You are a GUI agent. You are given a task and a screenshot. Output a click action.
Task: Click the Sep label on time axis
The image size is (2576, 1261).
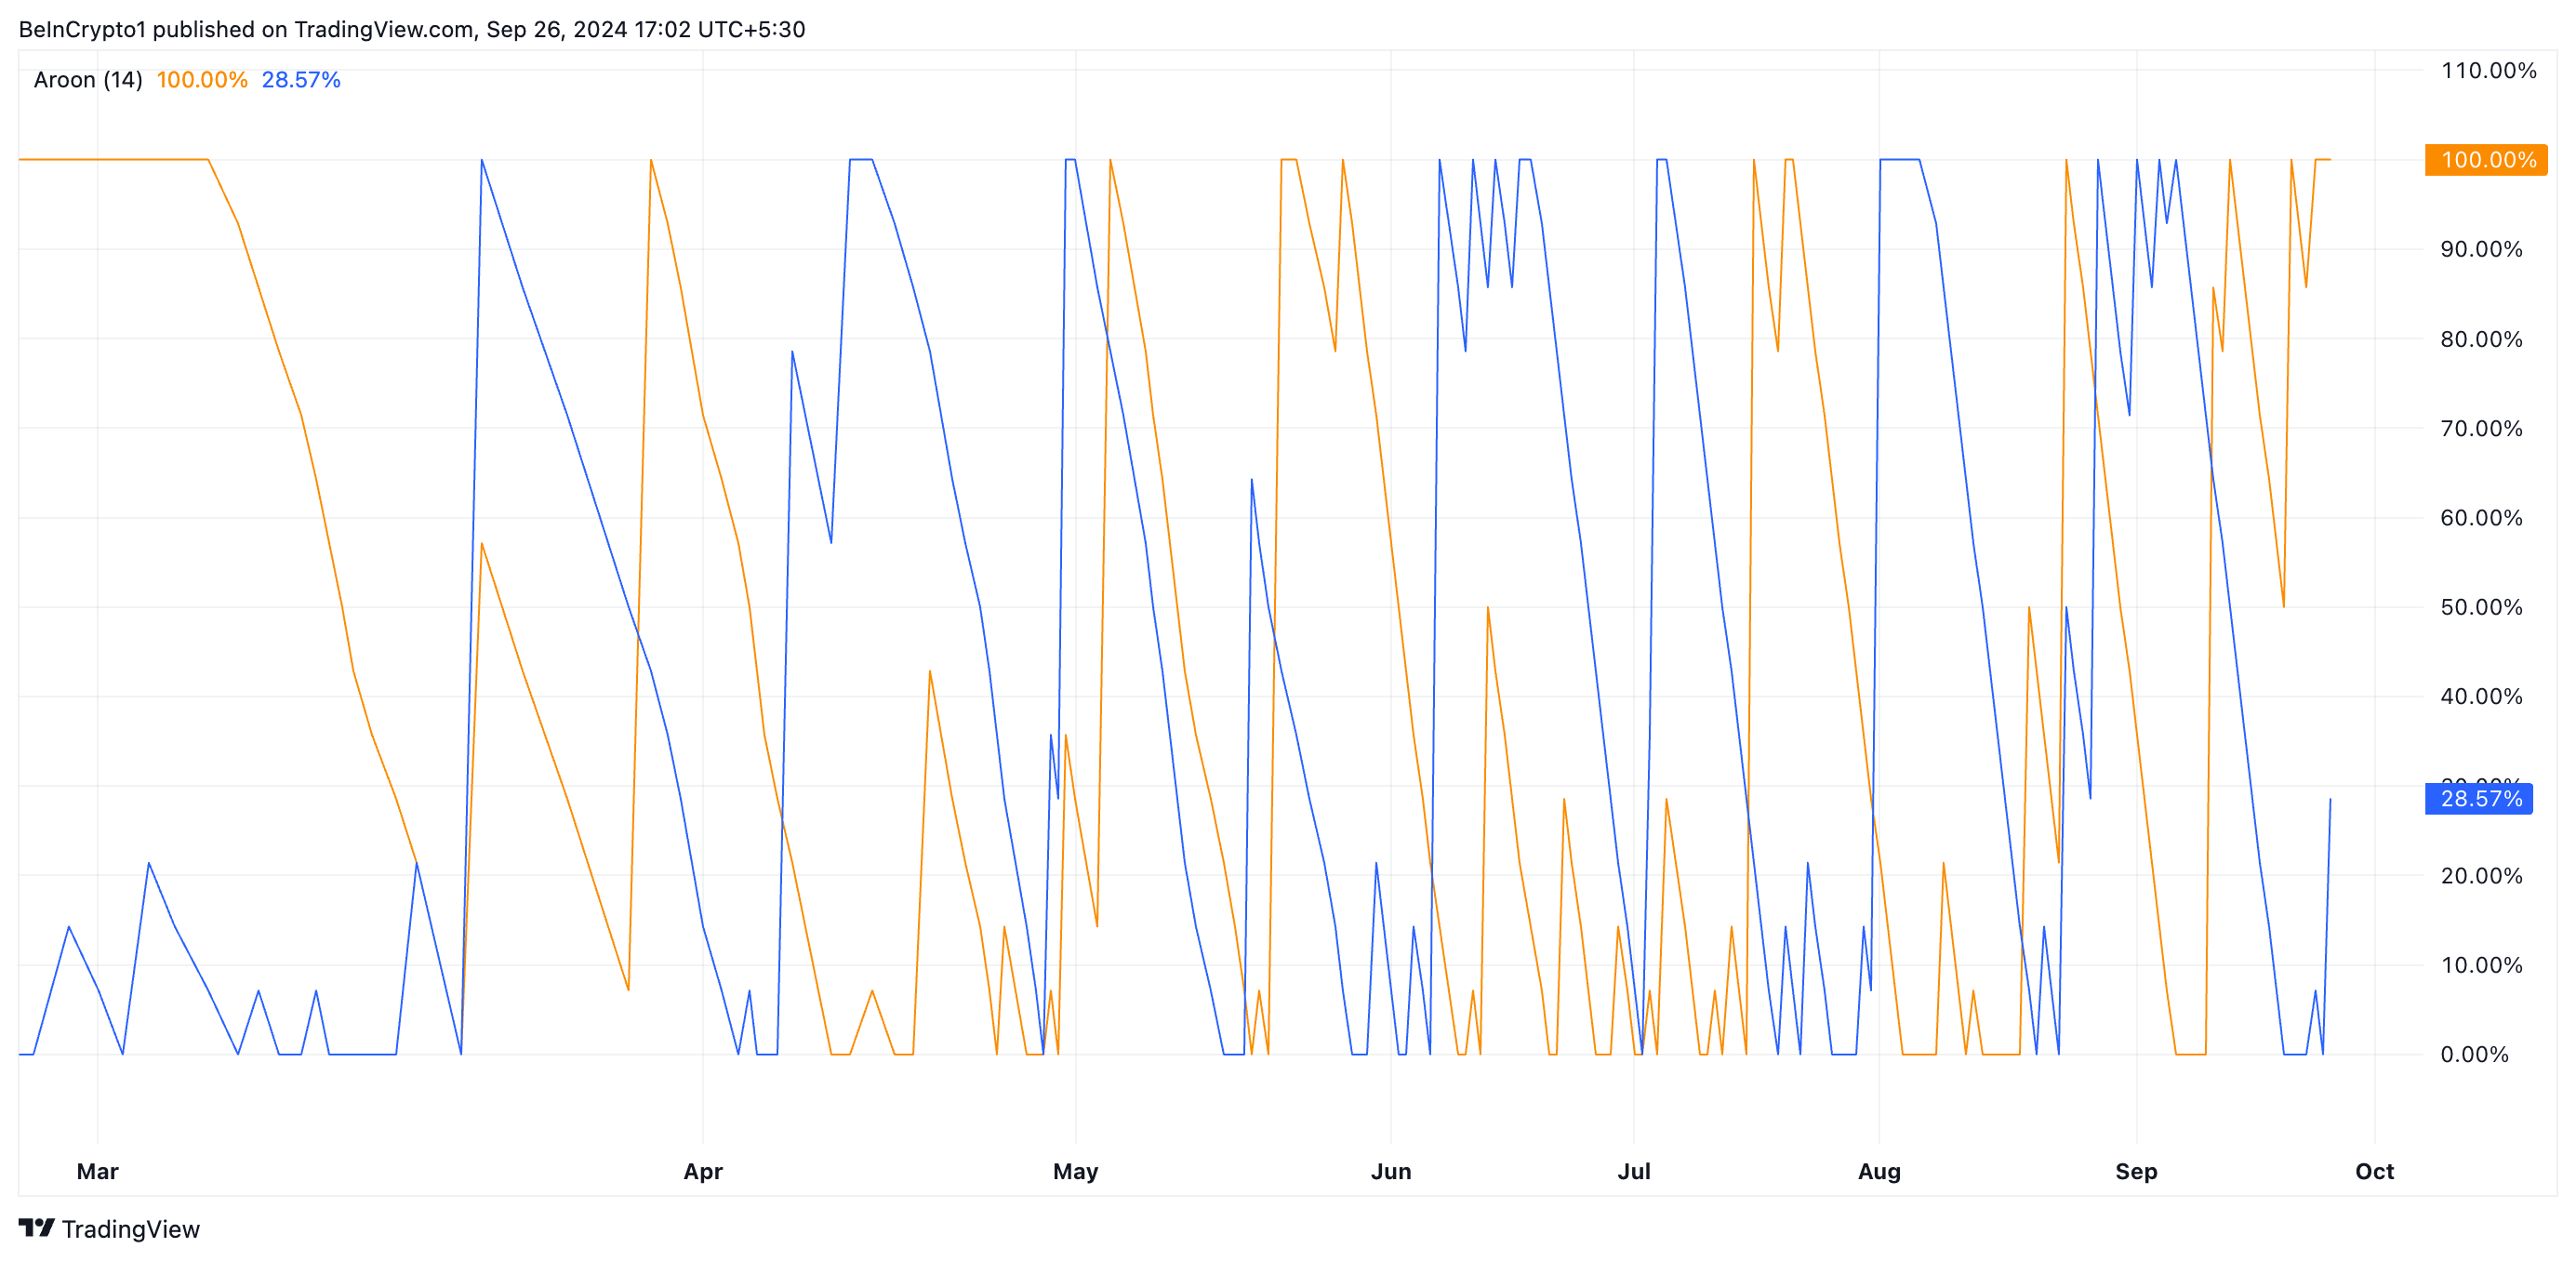coord(2136,1171)
